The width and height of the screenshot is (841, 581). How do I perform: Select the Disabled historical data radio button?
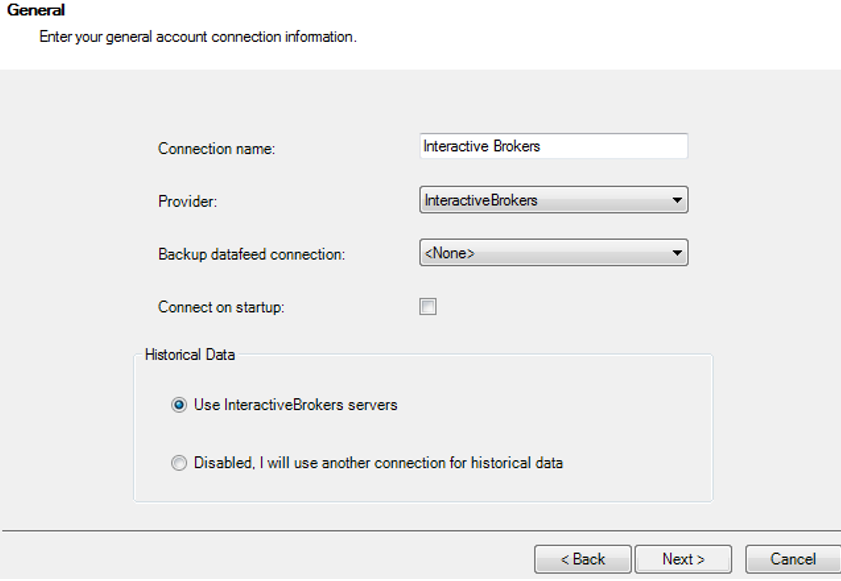(x=179, y=462)
